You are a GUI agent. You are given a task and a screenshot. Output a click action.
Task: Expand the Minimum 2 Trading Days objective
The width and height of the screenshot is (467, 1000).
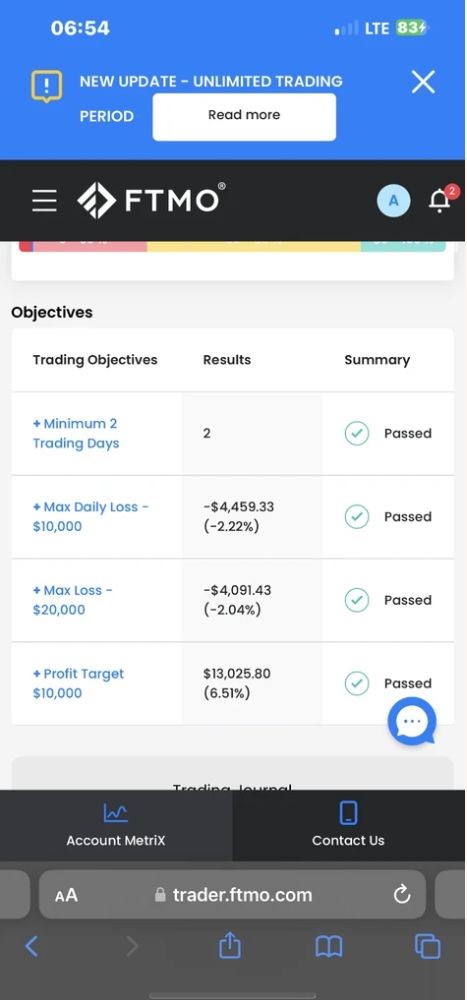coord(76,433)
